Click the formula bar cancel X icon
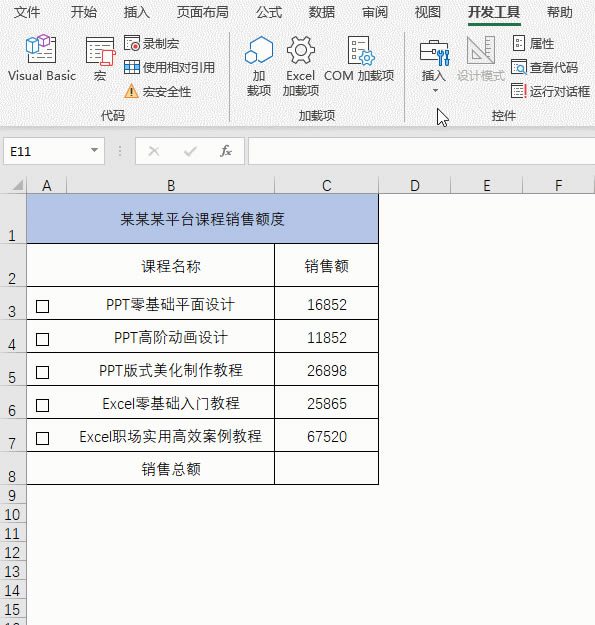The height and width of the screenshot is (625, 595). tap(154, 151)
